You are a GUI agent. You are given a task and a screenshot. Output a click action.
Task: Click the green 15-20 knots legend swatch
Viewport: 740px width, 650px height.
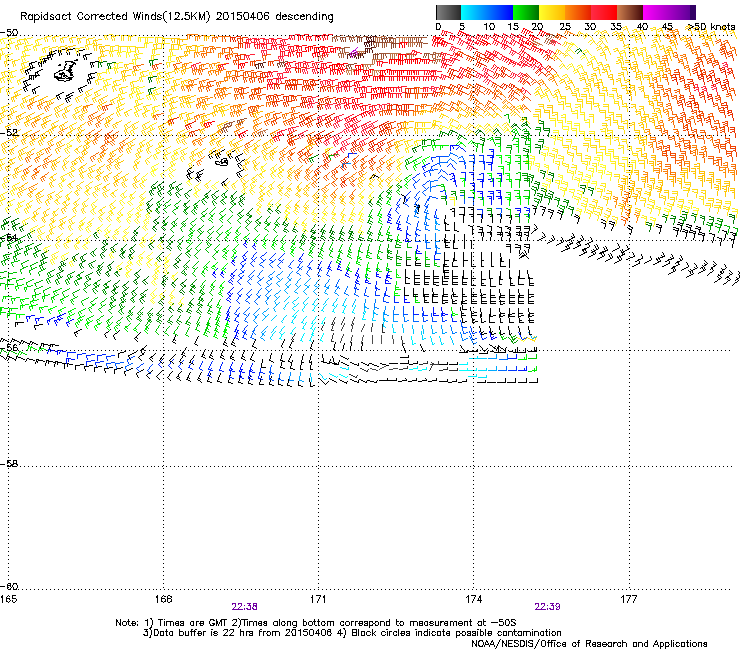coord(526,12)
